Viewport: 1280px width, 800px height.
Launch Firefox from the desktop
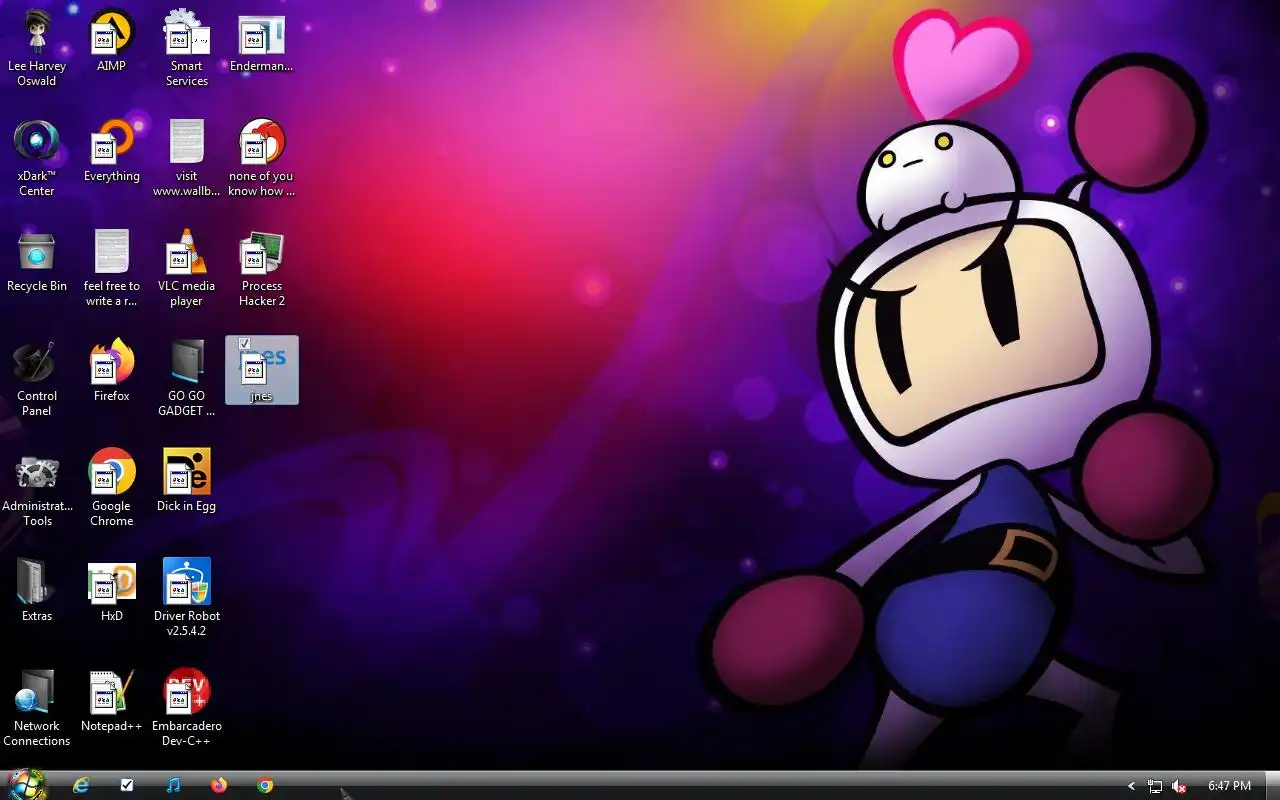(x=111, y=370)
